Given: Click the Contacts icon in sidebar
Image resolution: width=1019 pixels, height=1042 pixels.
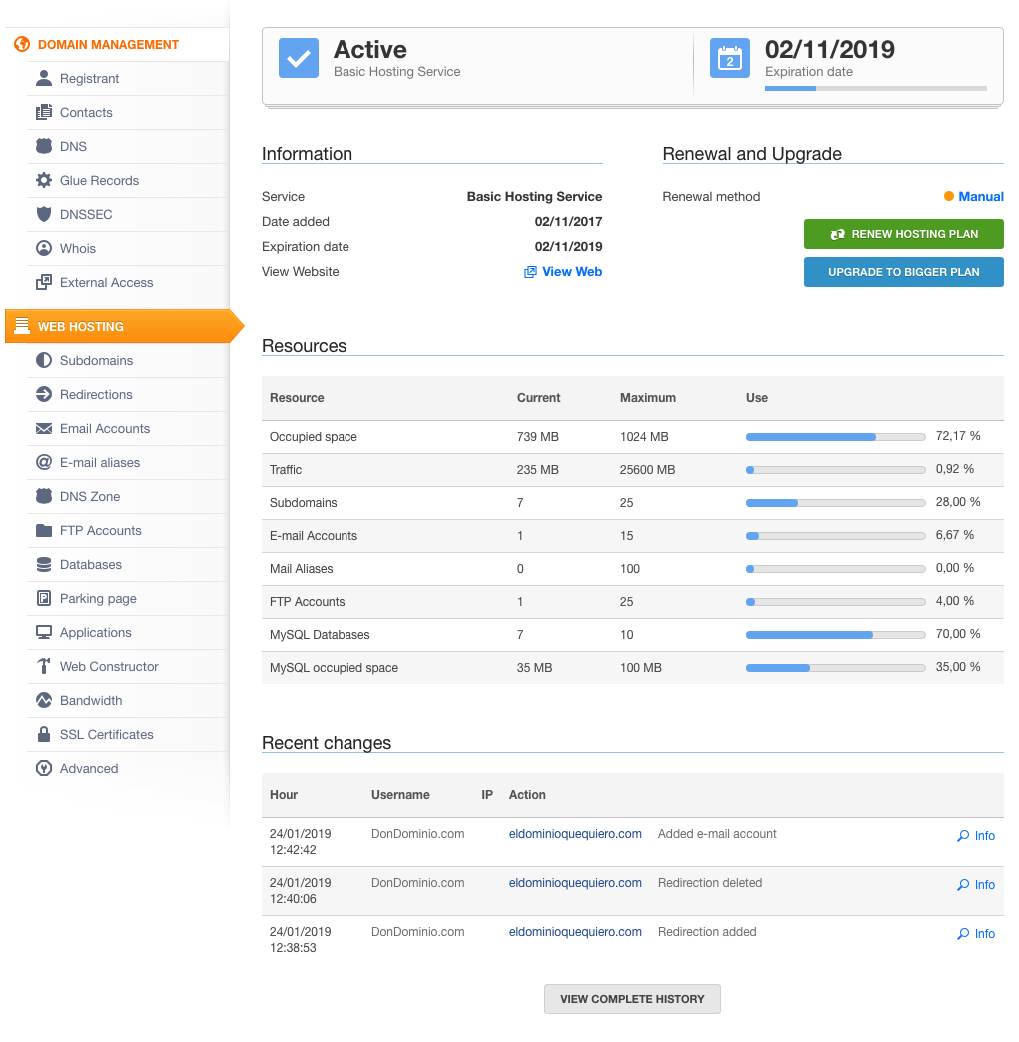Looking at the screenshot, I should 44,112.
